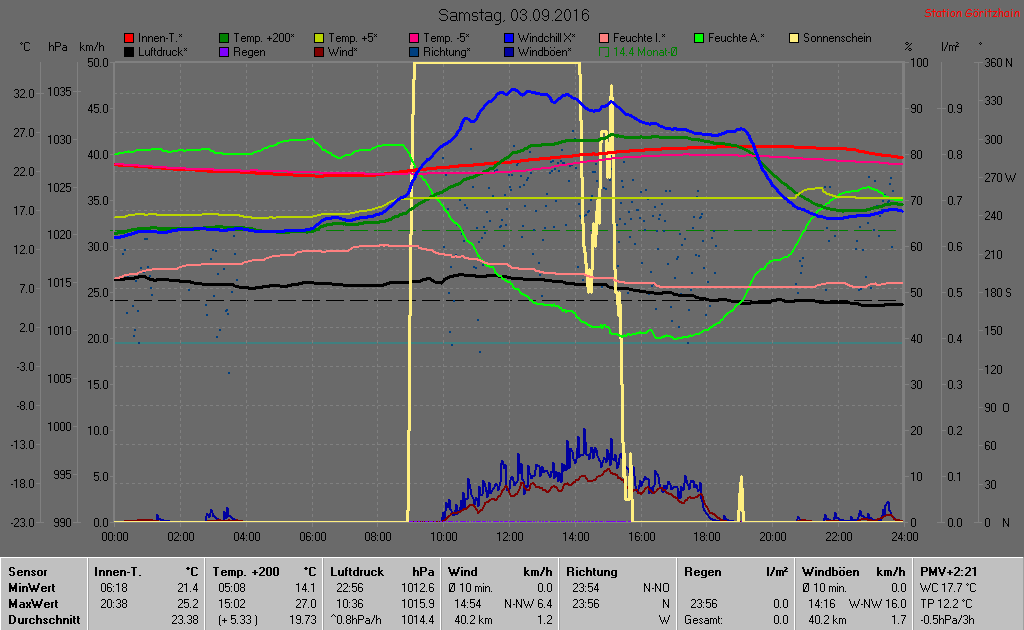Viewport: 1024px width, 630px height.
Task: Select the Temp. +200 minimum 14.1
Action: pyautogui.click(x=306, y=588)
